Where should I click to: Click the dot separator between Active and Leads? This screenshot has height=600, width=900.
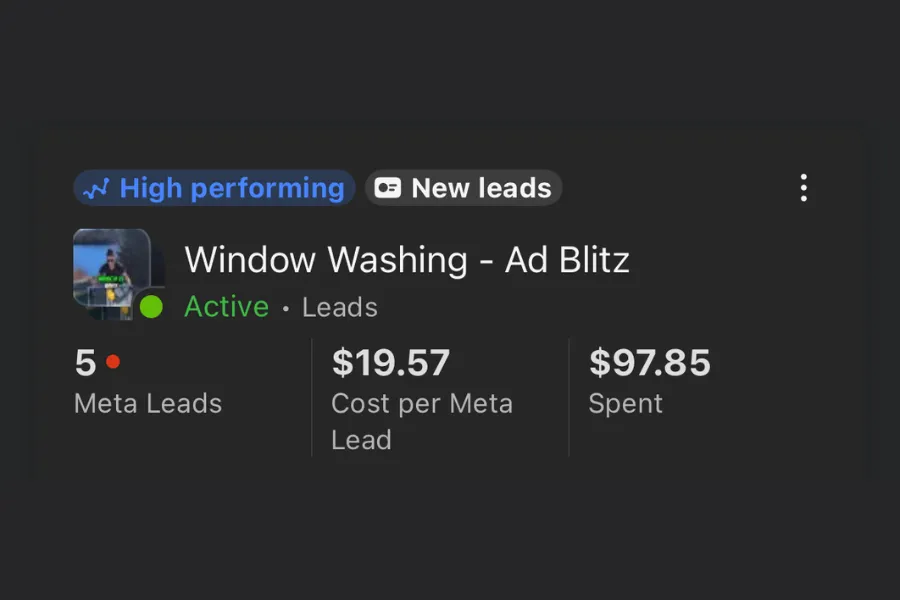(x=286, y=308)
